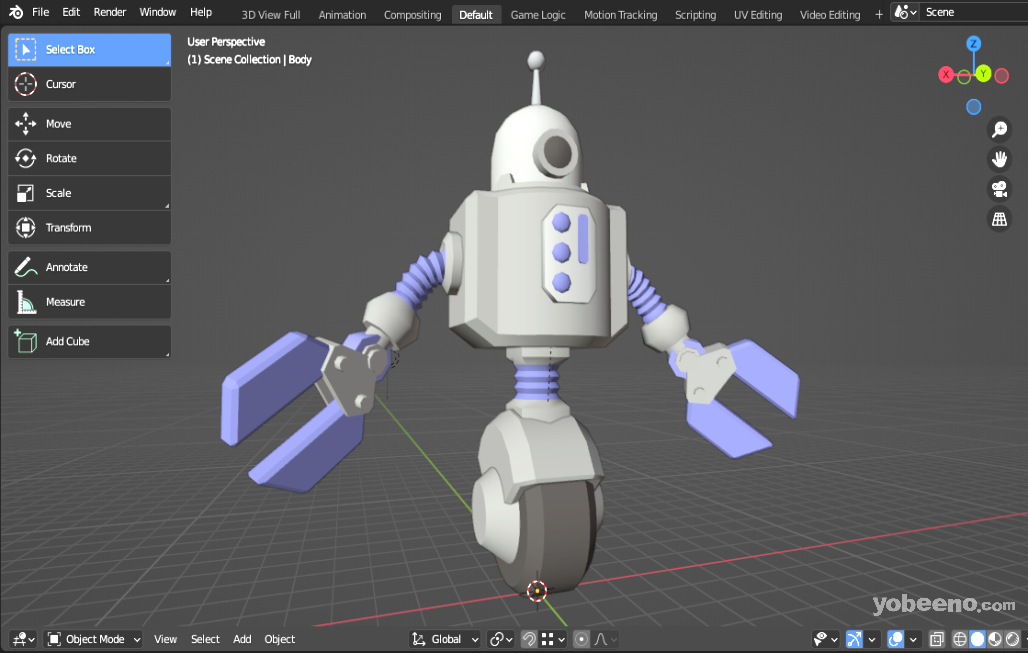Activate the Add Cube tool
Image resolution: width=1028 pixels, height=653 pixels.
coord(89,342)
